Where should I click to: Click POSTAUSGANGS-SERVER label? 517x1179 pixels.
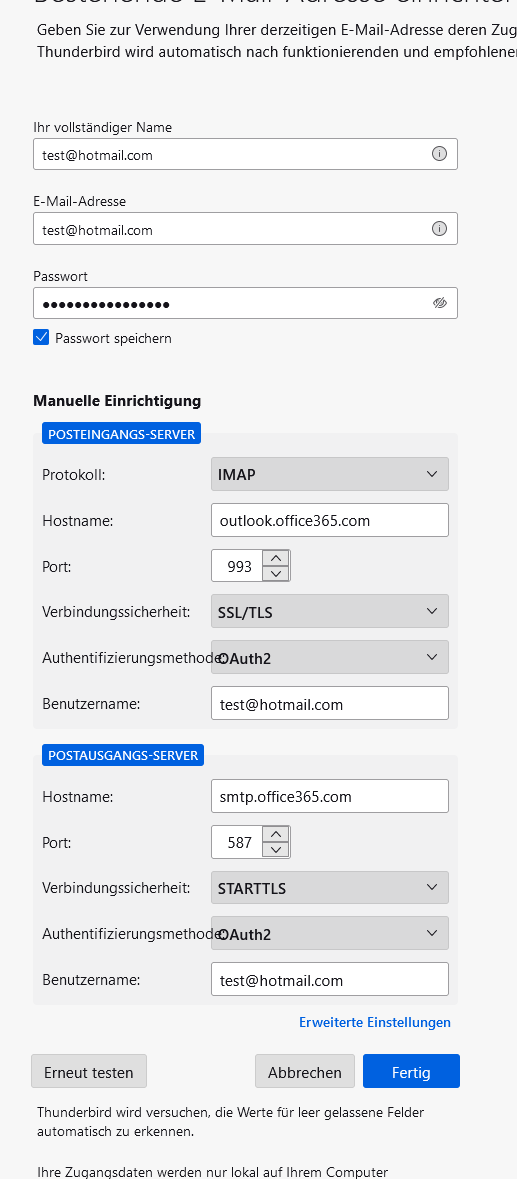coord(123,755)
